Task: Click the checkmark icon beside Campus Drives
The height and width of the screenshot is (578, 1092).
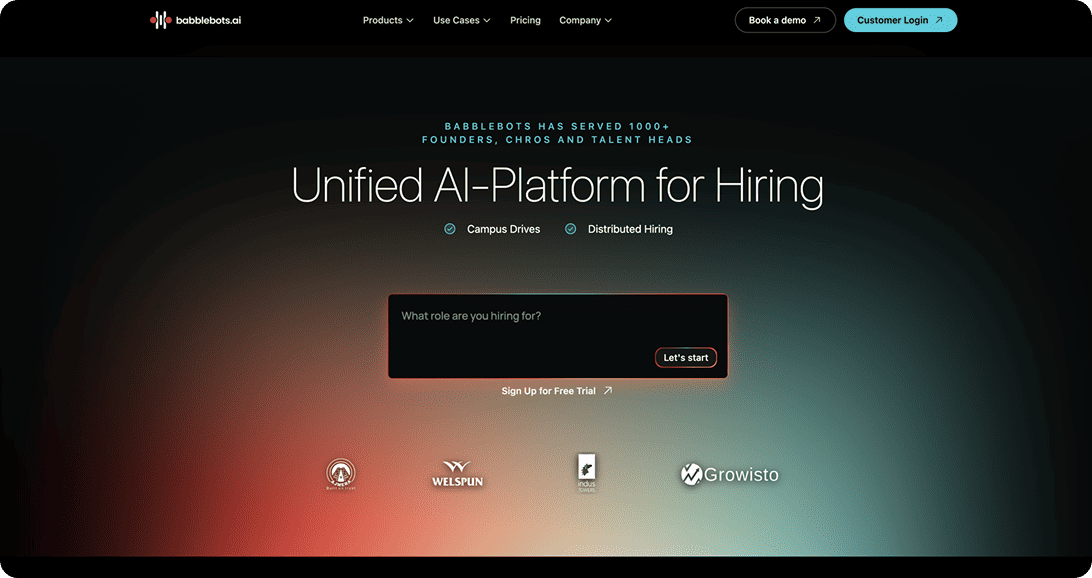Action: [450, 229]
